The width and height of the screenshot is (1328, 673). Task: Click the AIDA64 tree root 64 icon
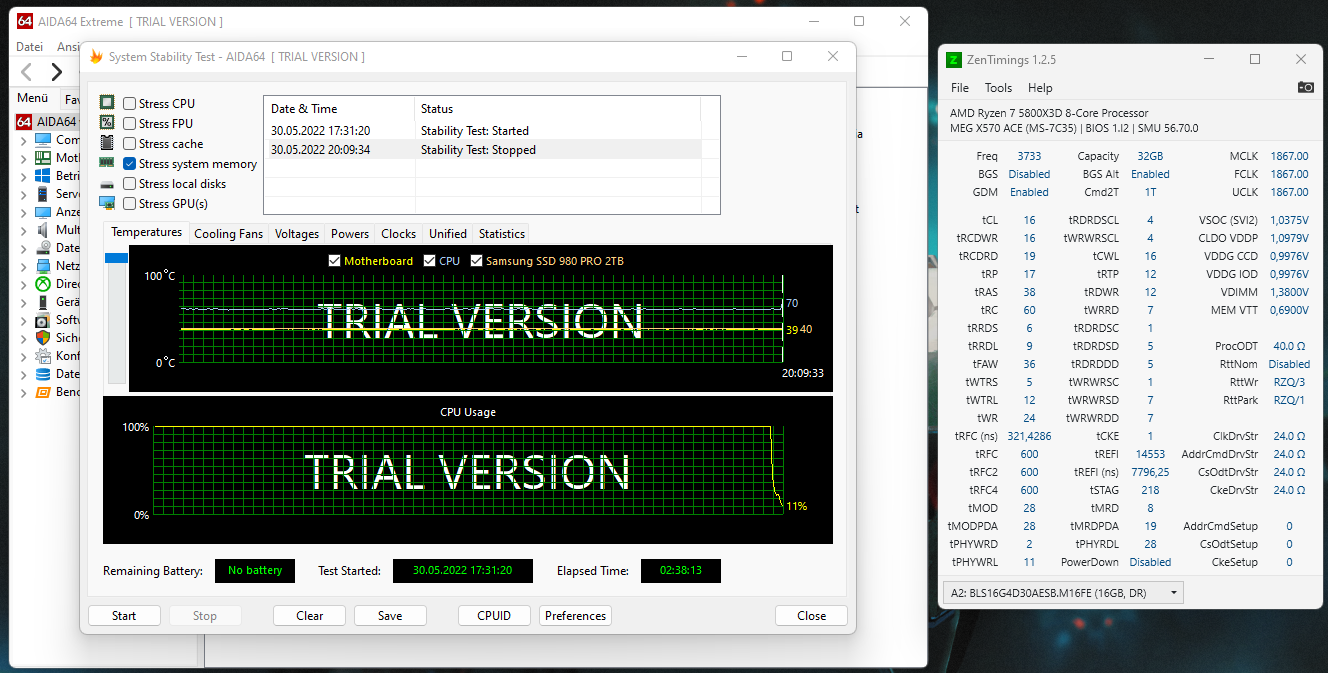25,122
